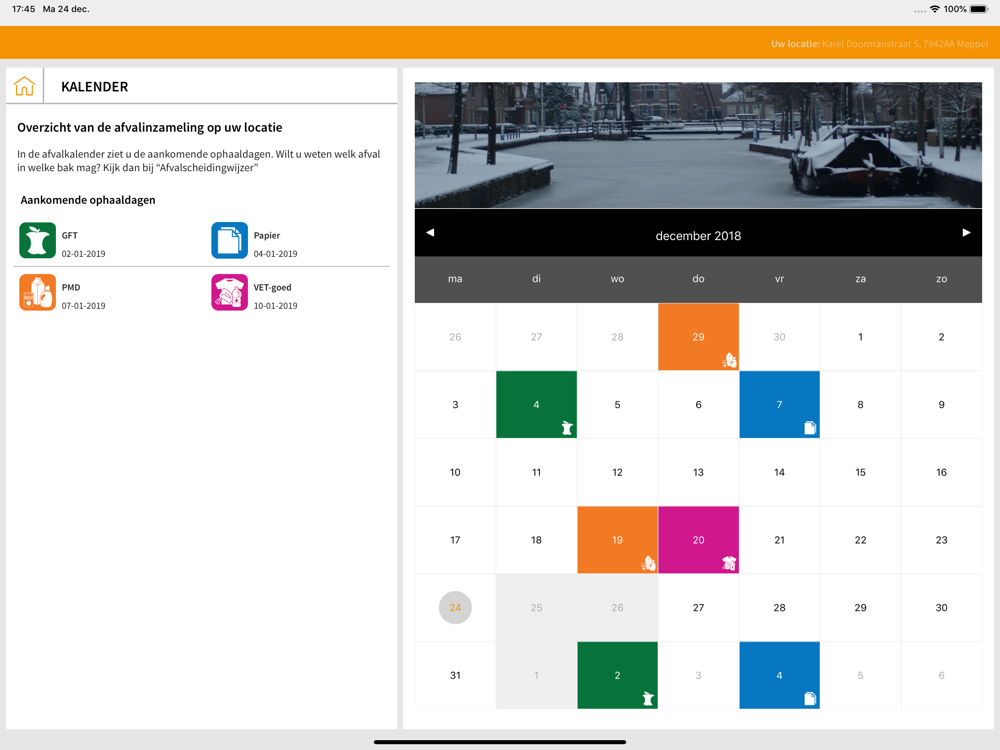Select December 9 in the calendar
1000x750 pixels.
pos(941,404)
